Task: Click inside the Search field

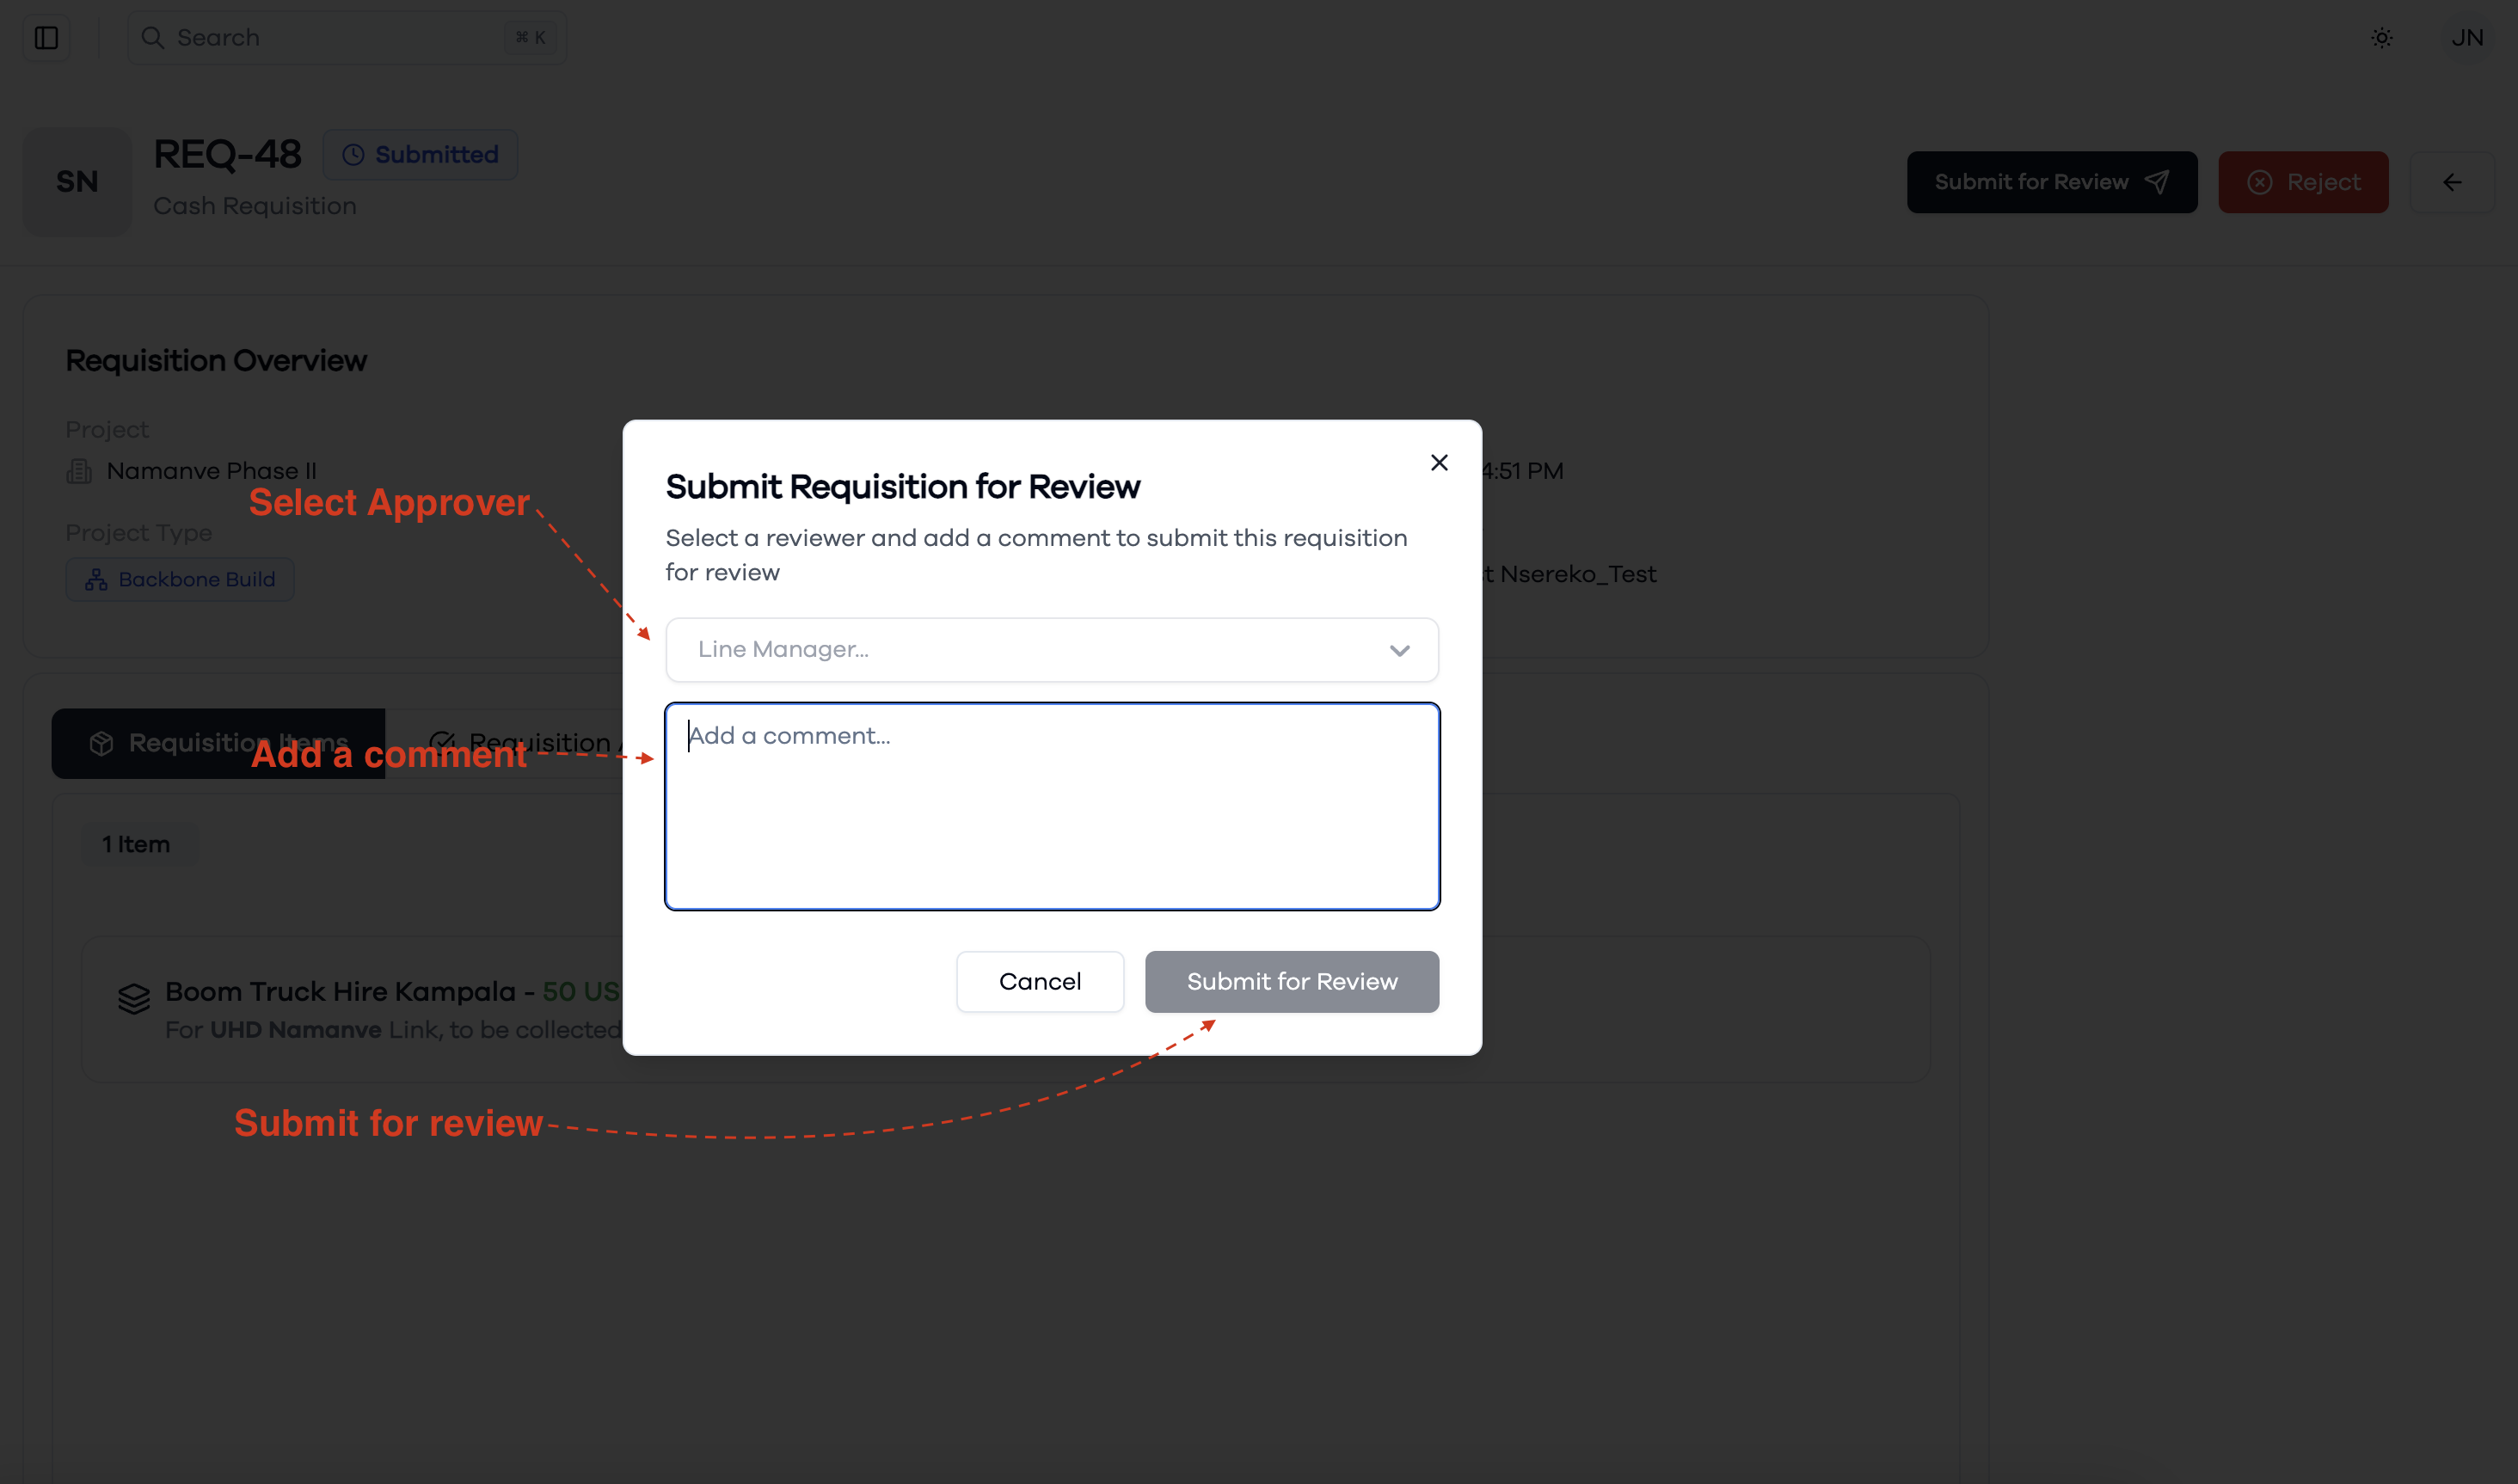Action: [x=347, y=38]
